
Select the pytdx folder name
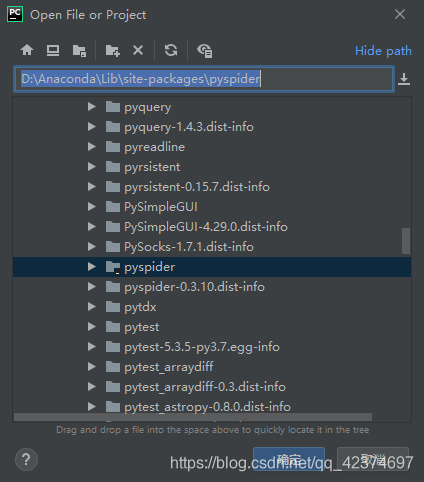coord(140,307)
